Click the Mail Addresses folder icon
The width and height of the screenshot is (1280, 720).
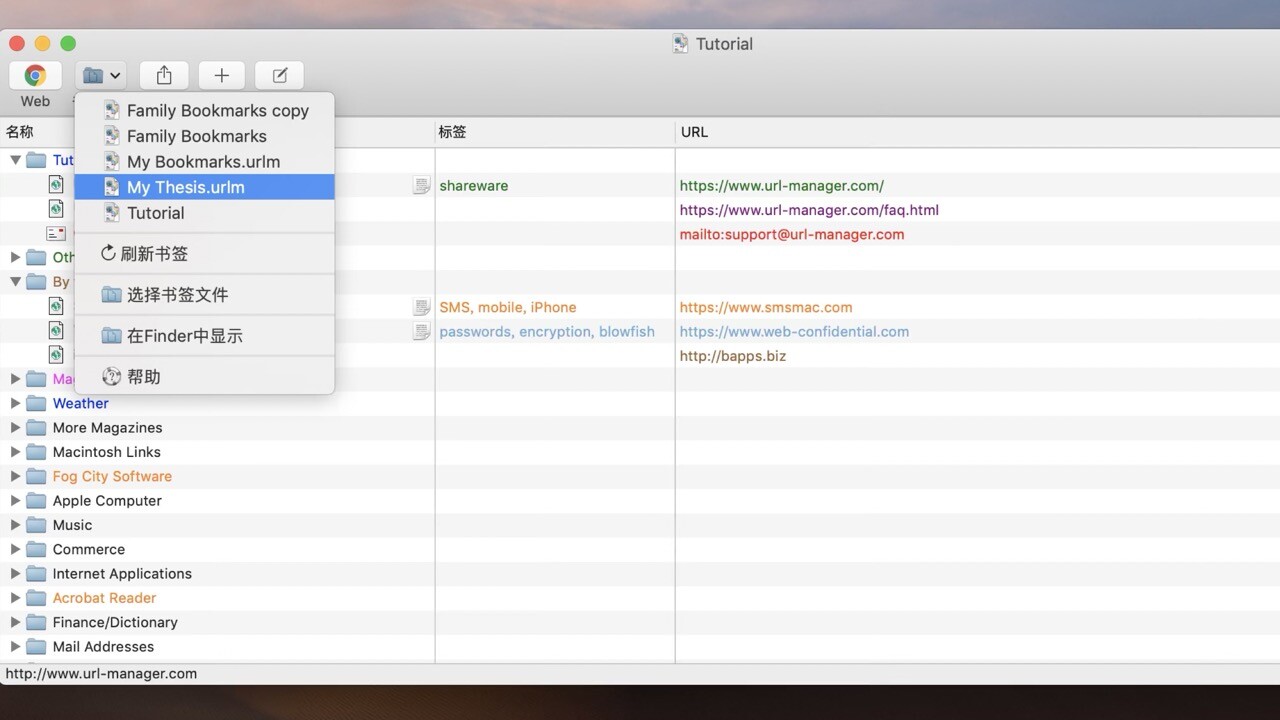(36, 646)
